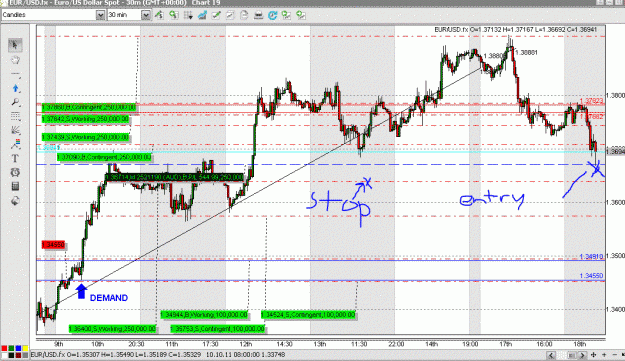Click the chart properties icon
This screenshot has height=361, width=625.
pyautogui.click(x=230, y=15)
